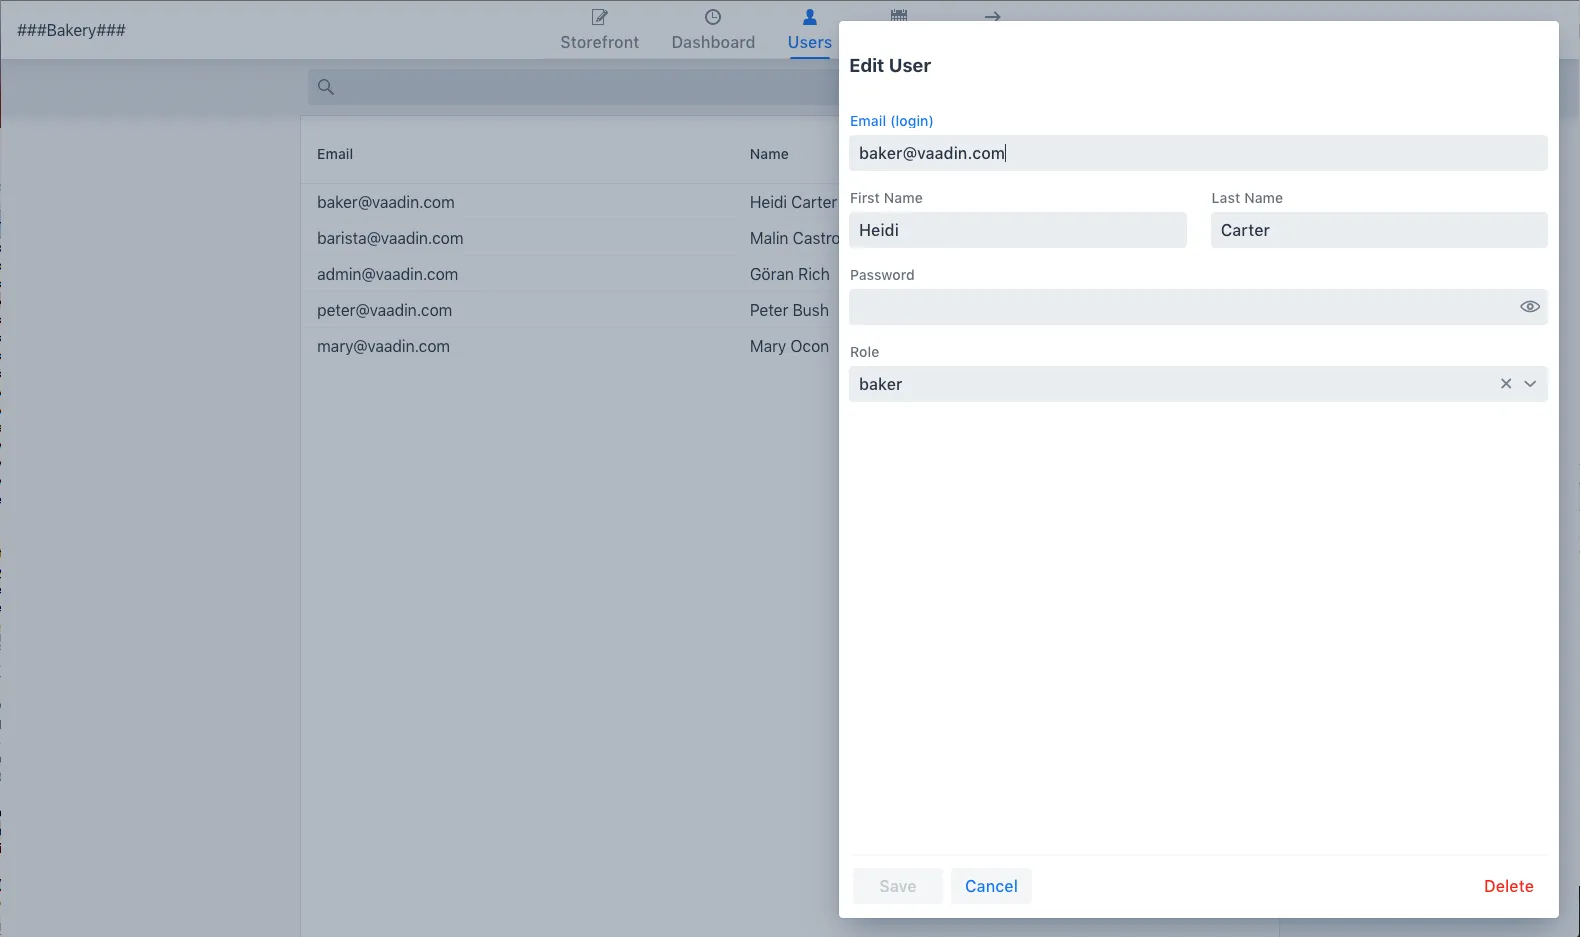The width and height of the screenshot is (1580, 937).
Task: Reveal password with the eye icon
Action: tap(1529, 307)
